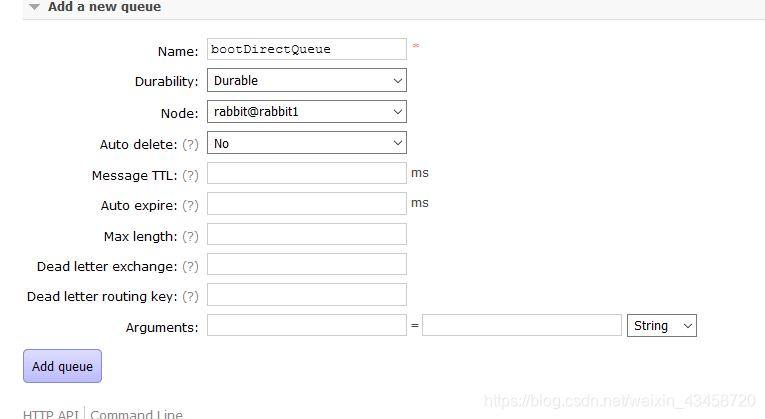Open the arguments type String dropdown
Image resolution: width=765 pixels, height=419 pixels.
(661, 325)
